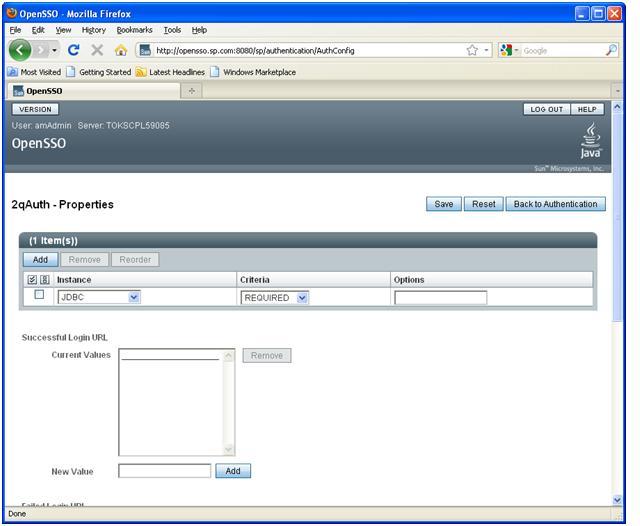Screen dimensions: 640x526
Task: Click the site identity icon in address bar
Action: tap(145, 50)
